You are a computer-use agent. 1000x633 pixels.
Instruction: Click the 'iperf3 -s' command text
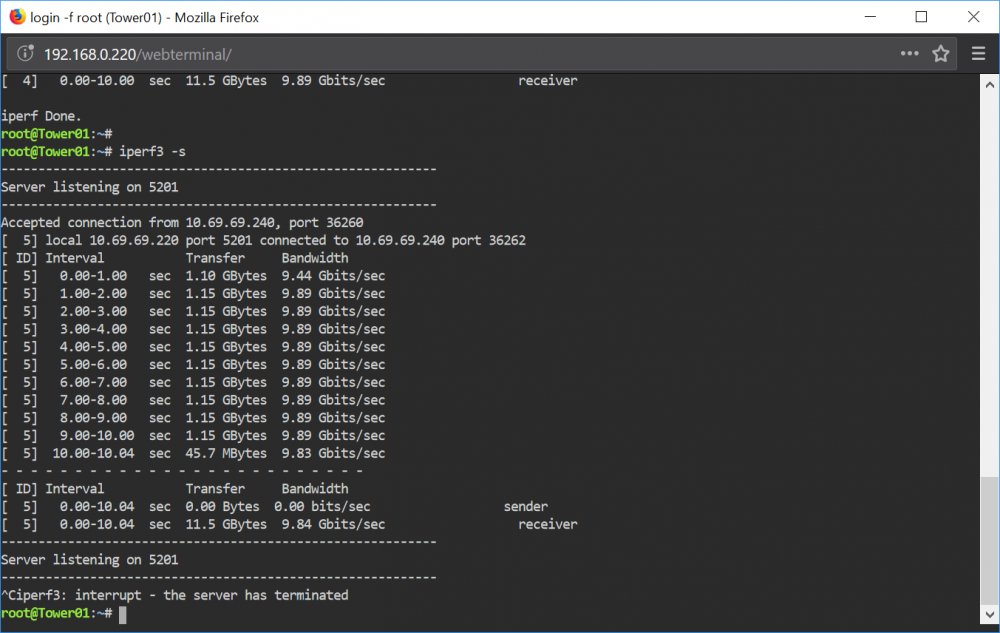point(152,152)
